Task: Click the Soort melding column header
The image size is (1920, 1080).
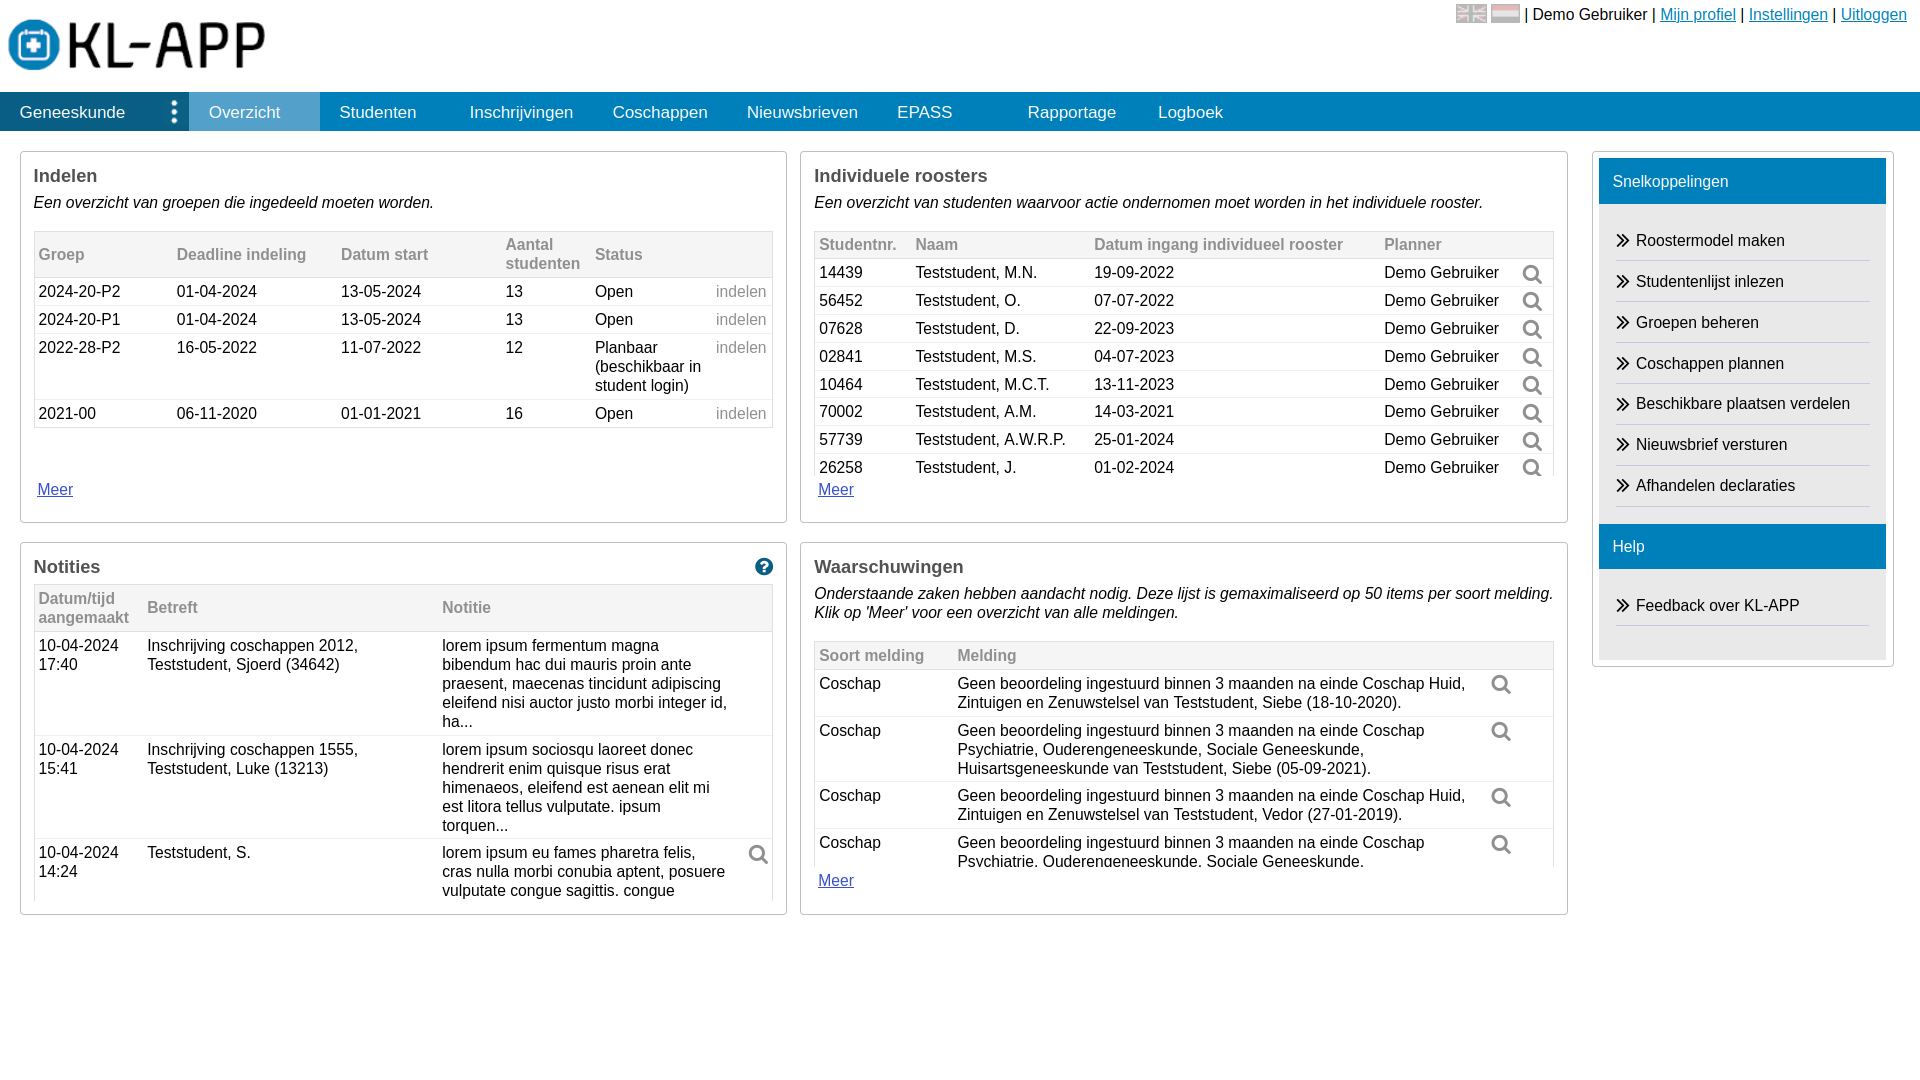Action: click(871, 656)
